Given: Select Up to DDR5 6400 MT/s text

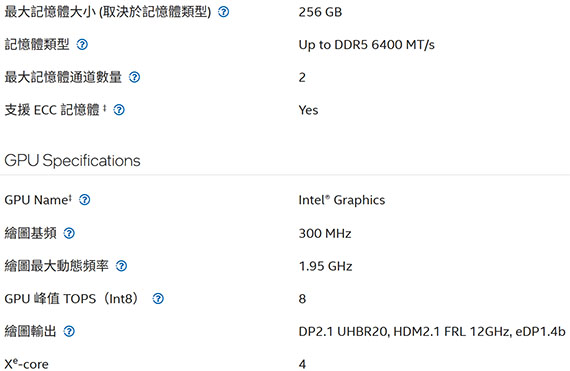Looking at the screenshot, I should tap(366, 45).
